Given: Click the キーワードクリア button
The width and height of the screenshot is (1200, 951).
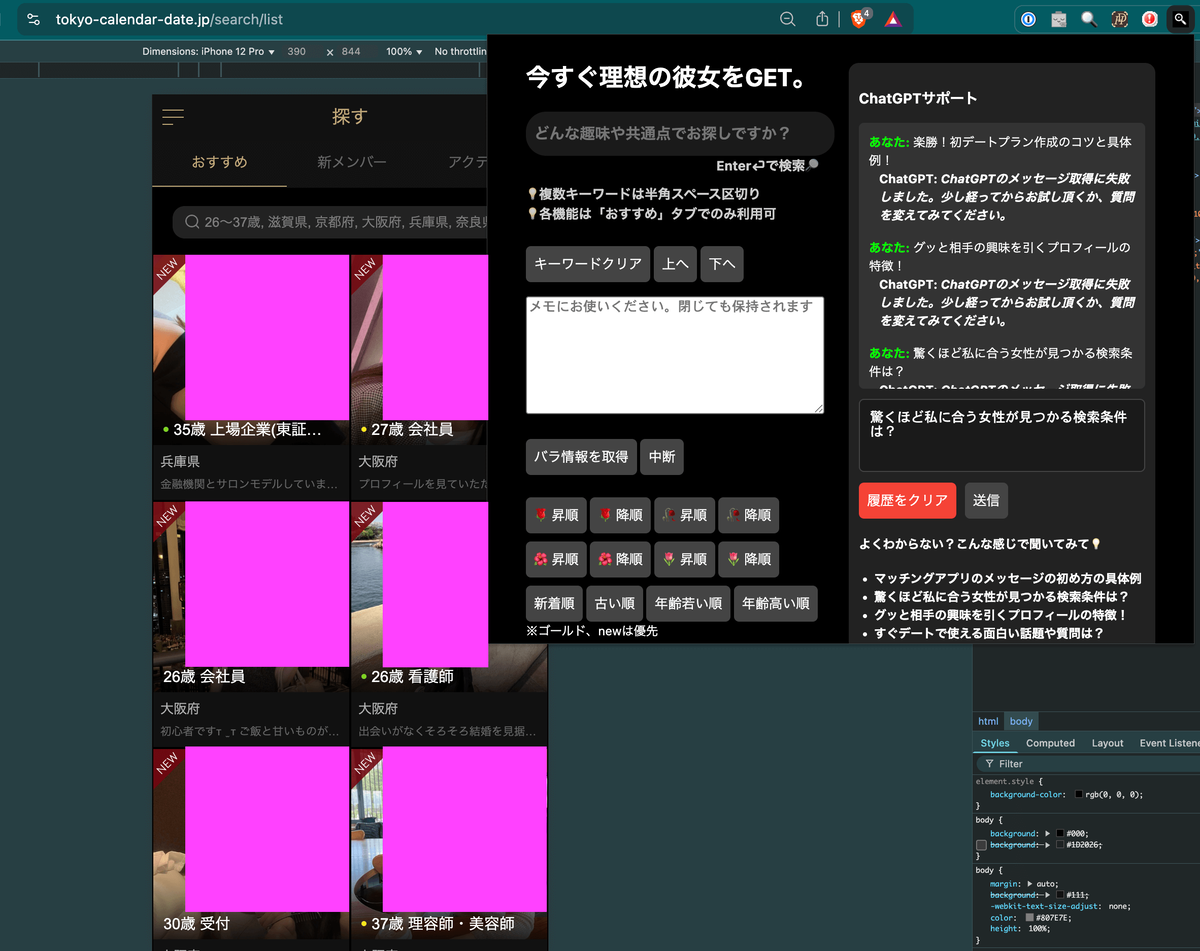Looking at the screenshot, I should (x=588, y=264).
